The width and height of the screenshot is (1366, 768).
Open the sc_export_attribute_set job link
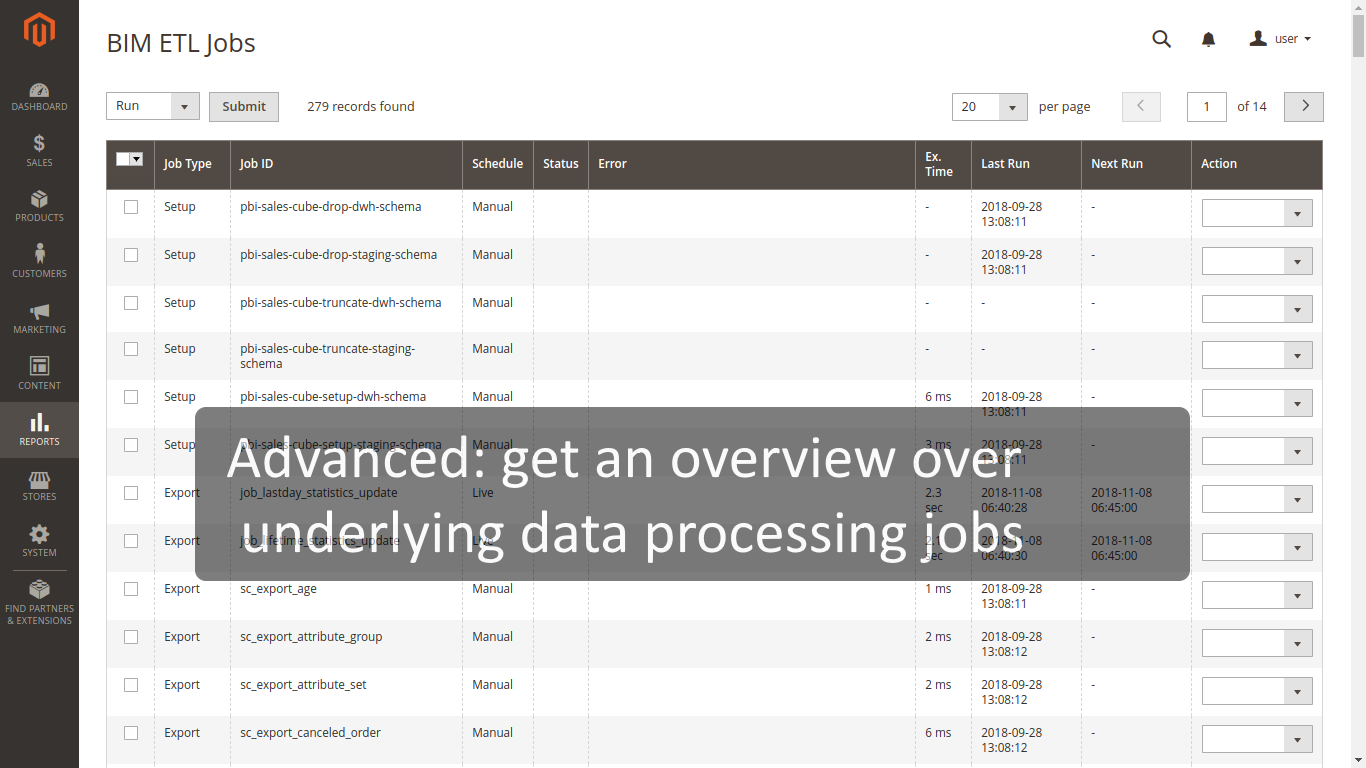(303, 684)
